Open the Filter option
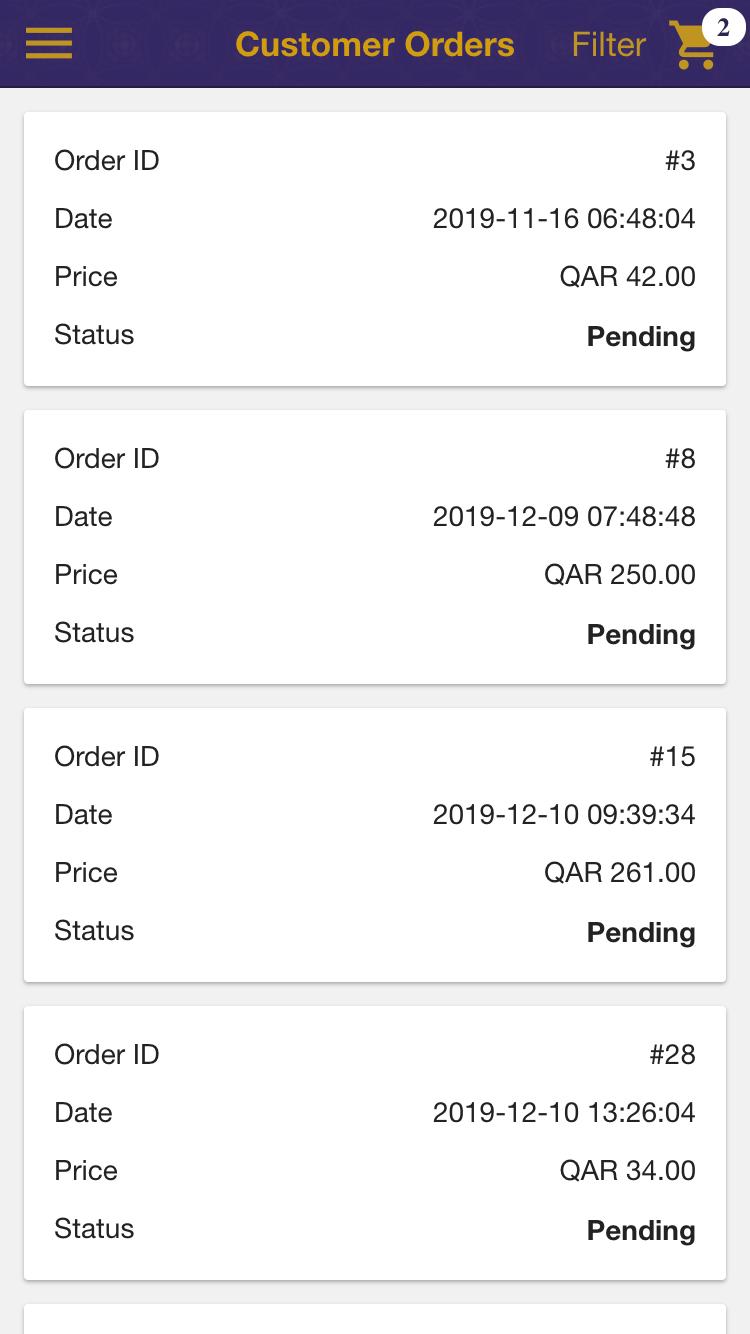750x1334 pixels. coord(608,45)
